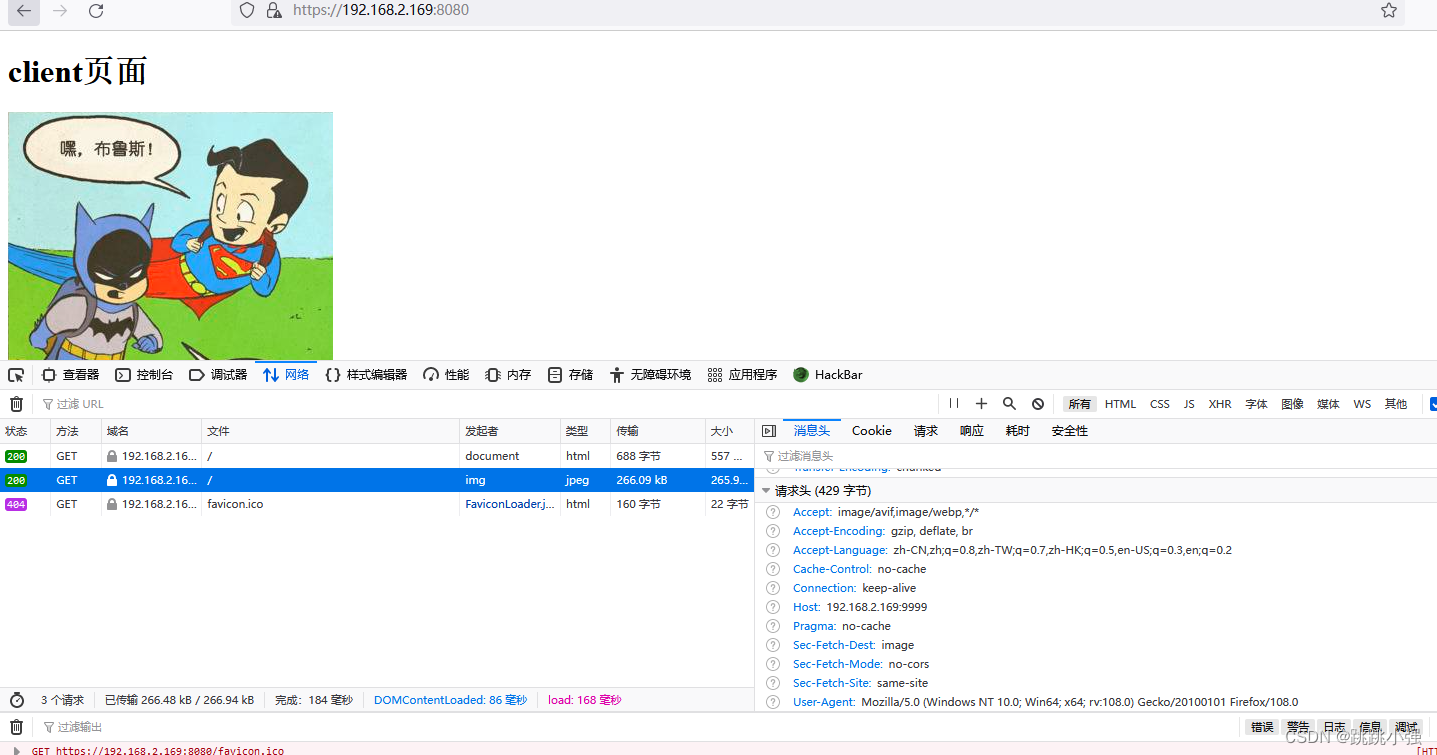Sort requests by the 状态 column header
The height and width of the screenshot is (755, 1437).
25,431
